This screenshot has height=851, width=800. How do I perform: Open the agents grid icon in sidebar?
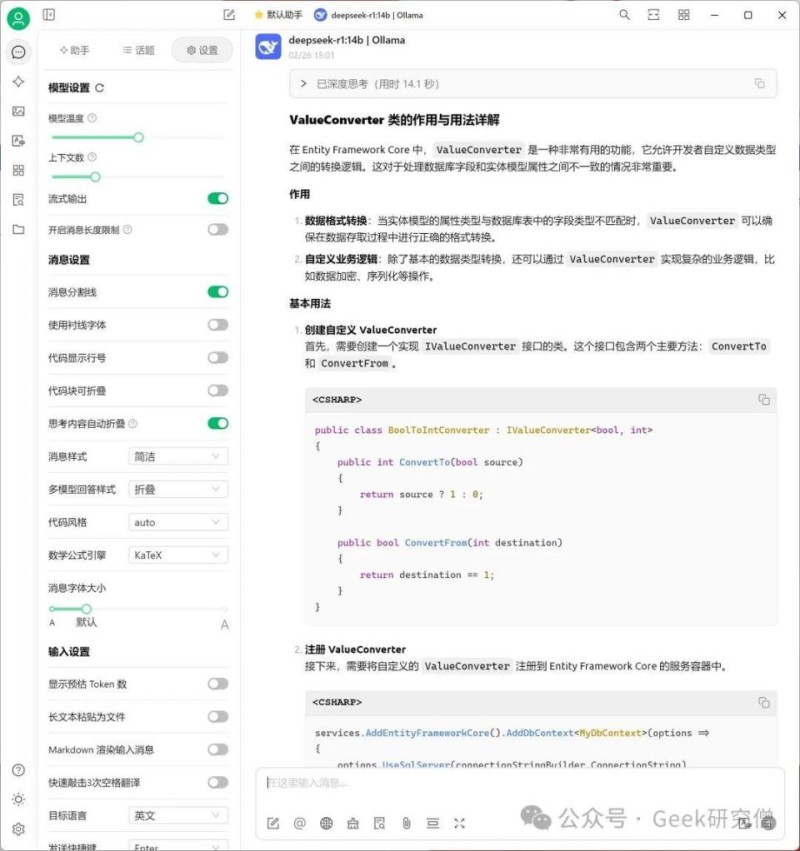pyautogui.click(x=18, y=170)
